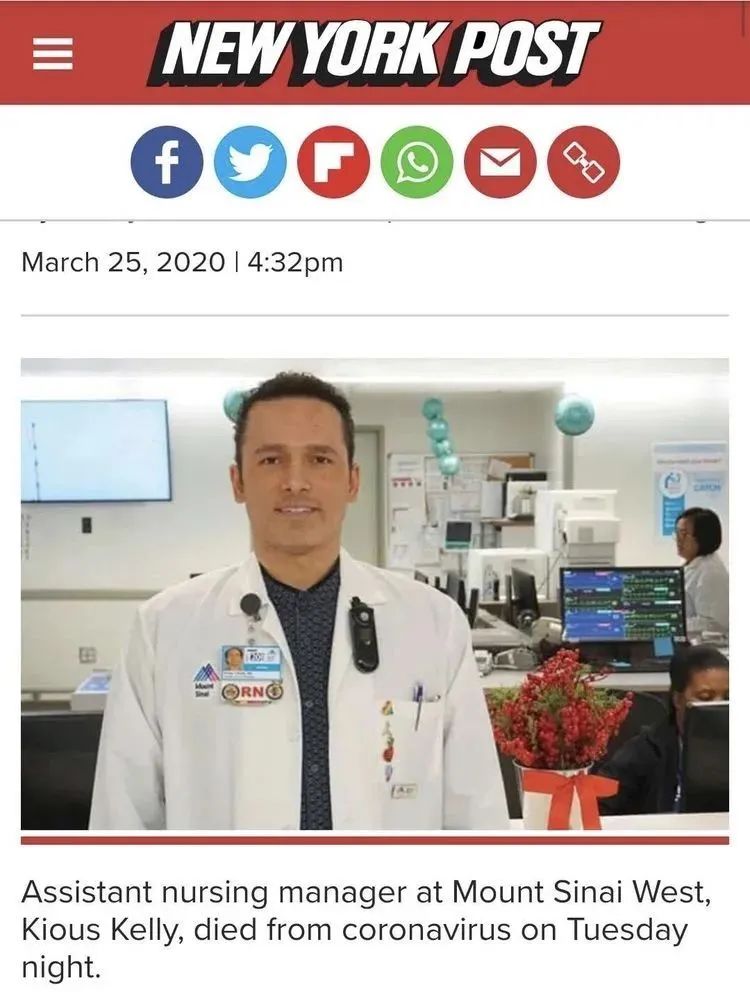Click the empty red header bar right of logo
Image resolution: width=750 pixels, height=992 pixels.
[x=671, y=53]
